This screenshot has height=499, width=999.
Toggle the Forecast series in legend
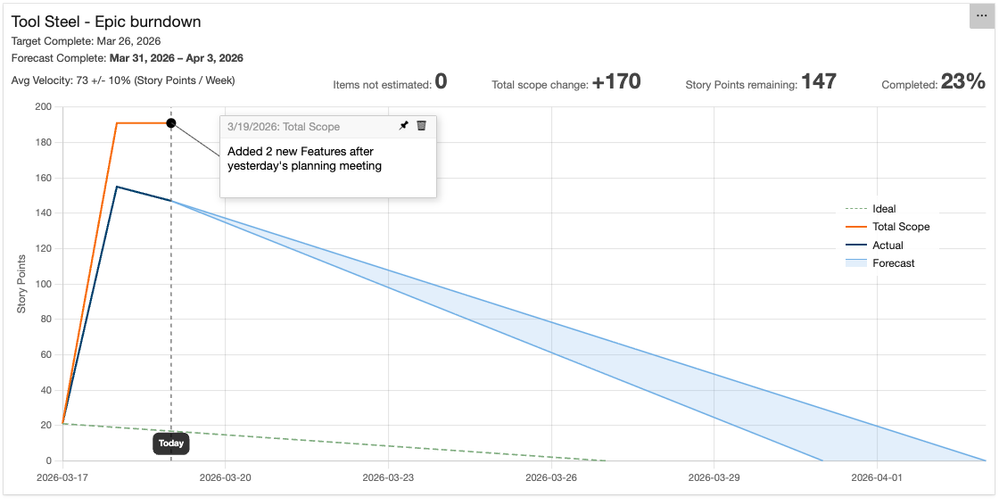click(x=893, y=263)
